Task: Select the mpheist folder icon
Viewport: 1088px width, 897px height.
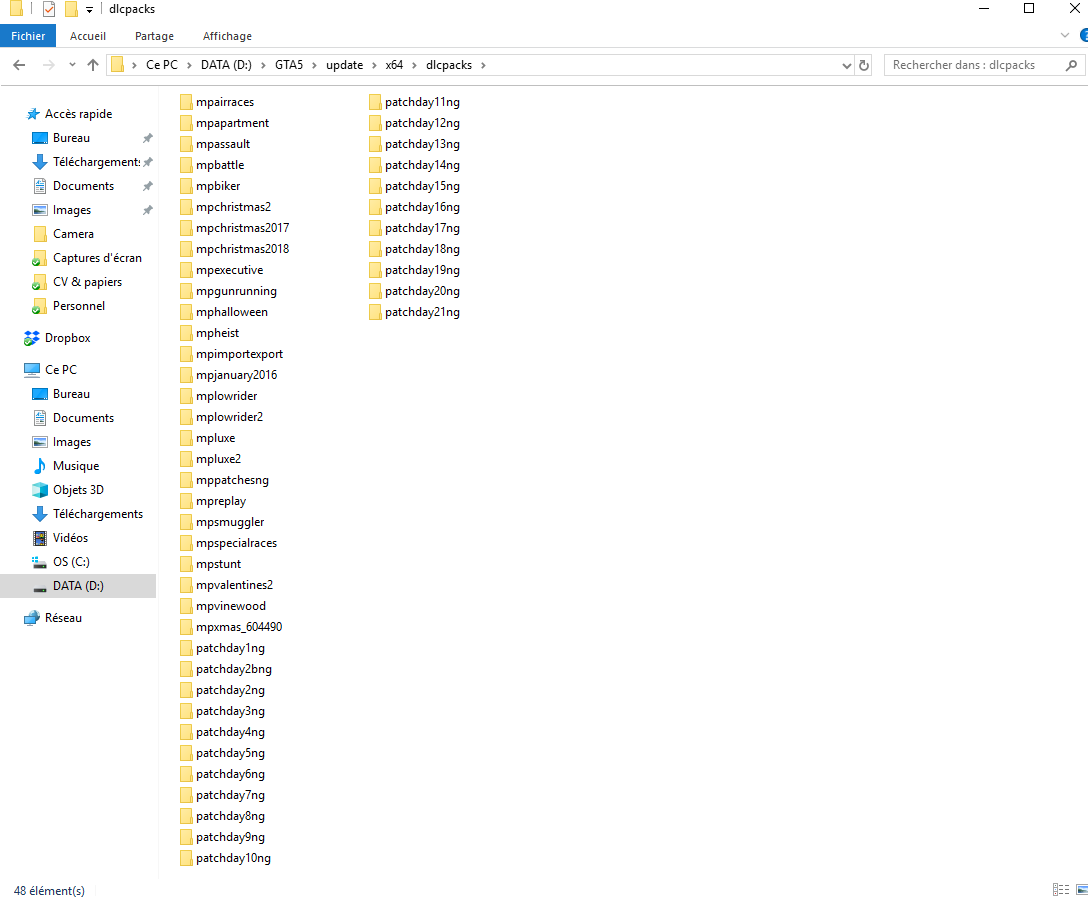Action: tap(185, 334)
